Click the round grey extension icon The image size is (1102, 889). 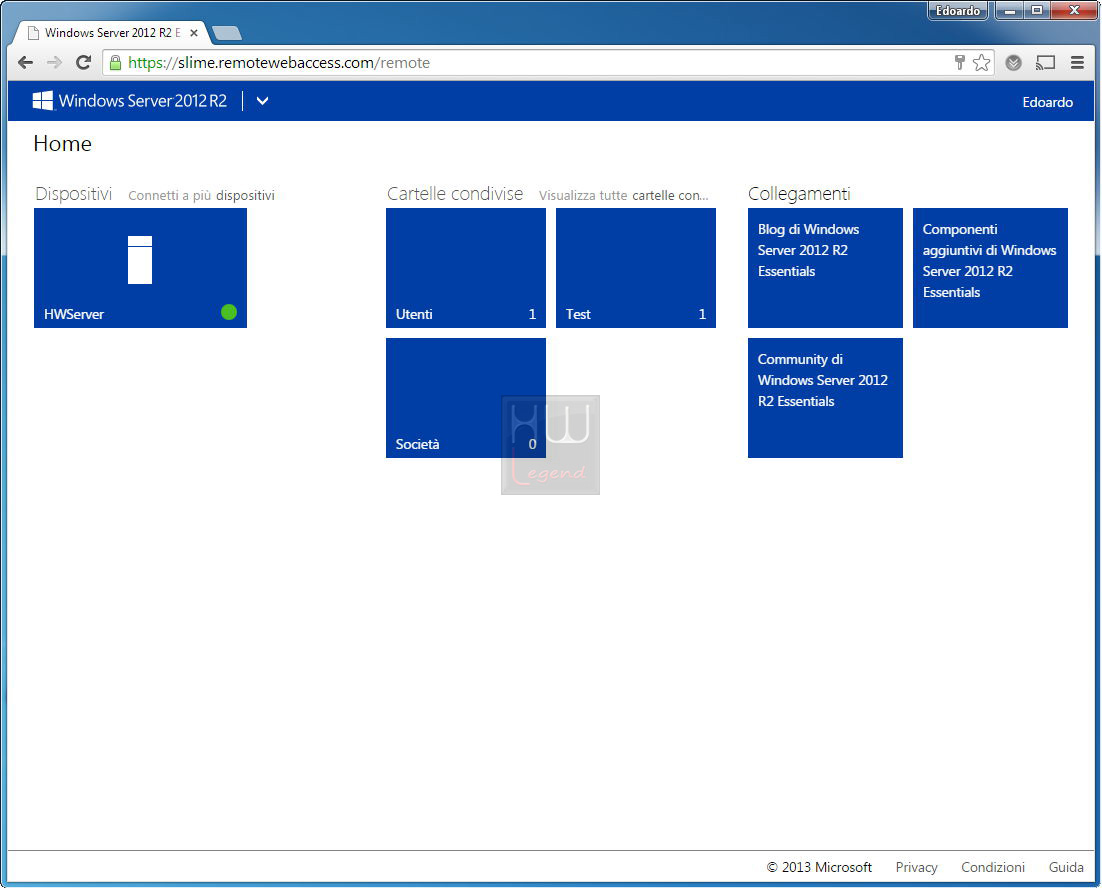pyautogui.click(x=1013, y=63)
